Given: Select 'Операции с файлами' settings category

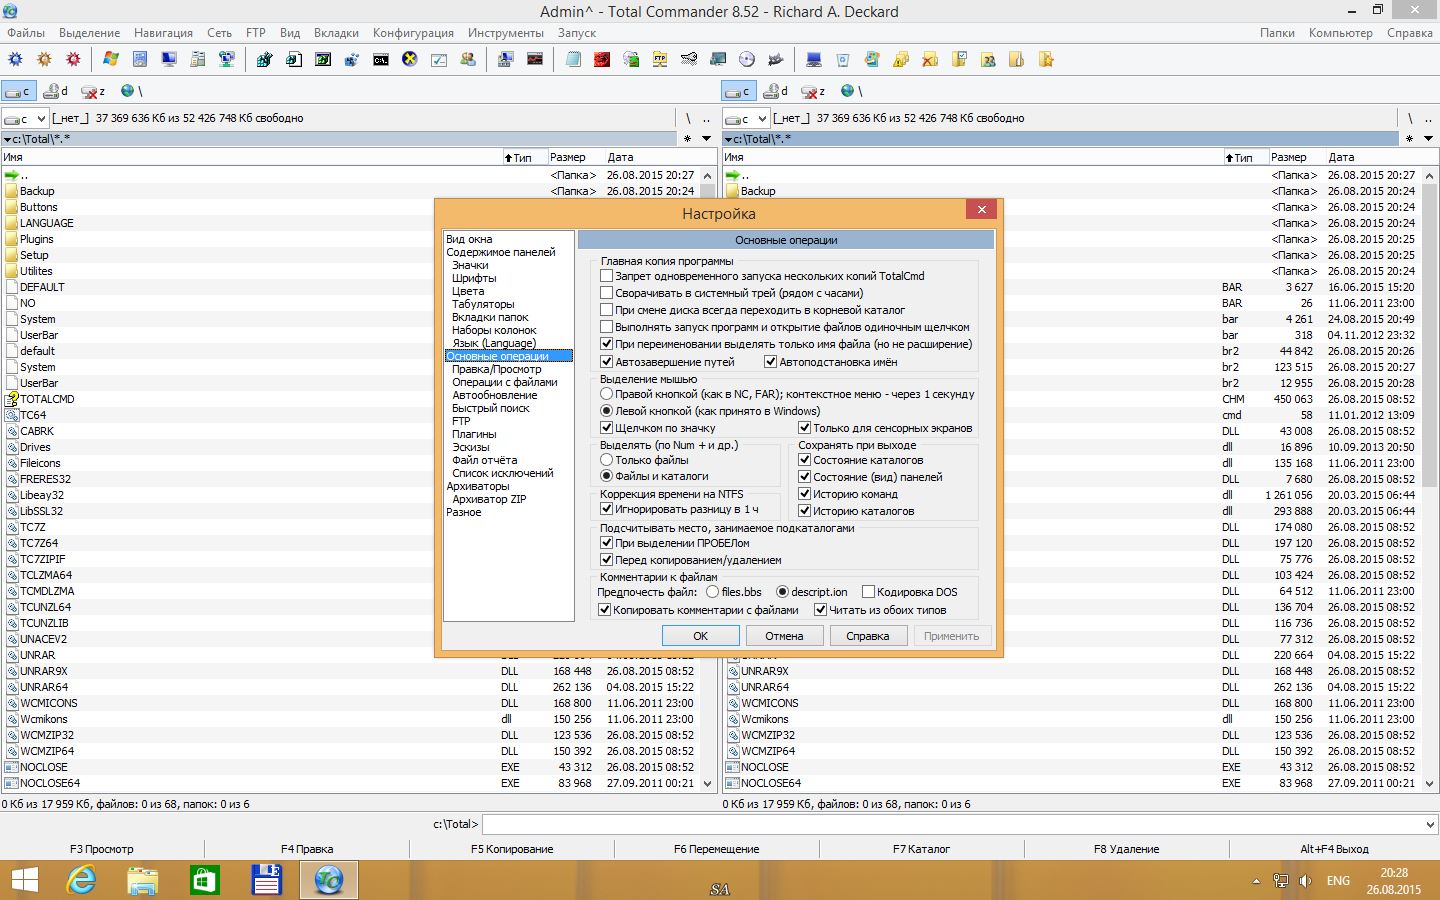Looking at the screenshot, I should (x=505, y=382).
